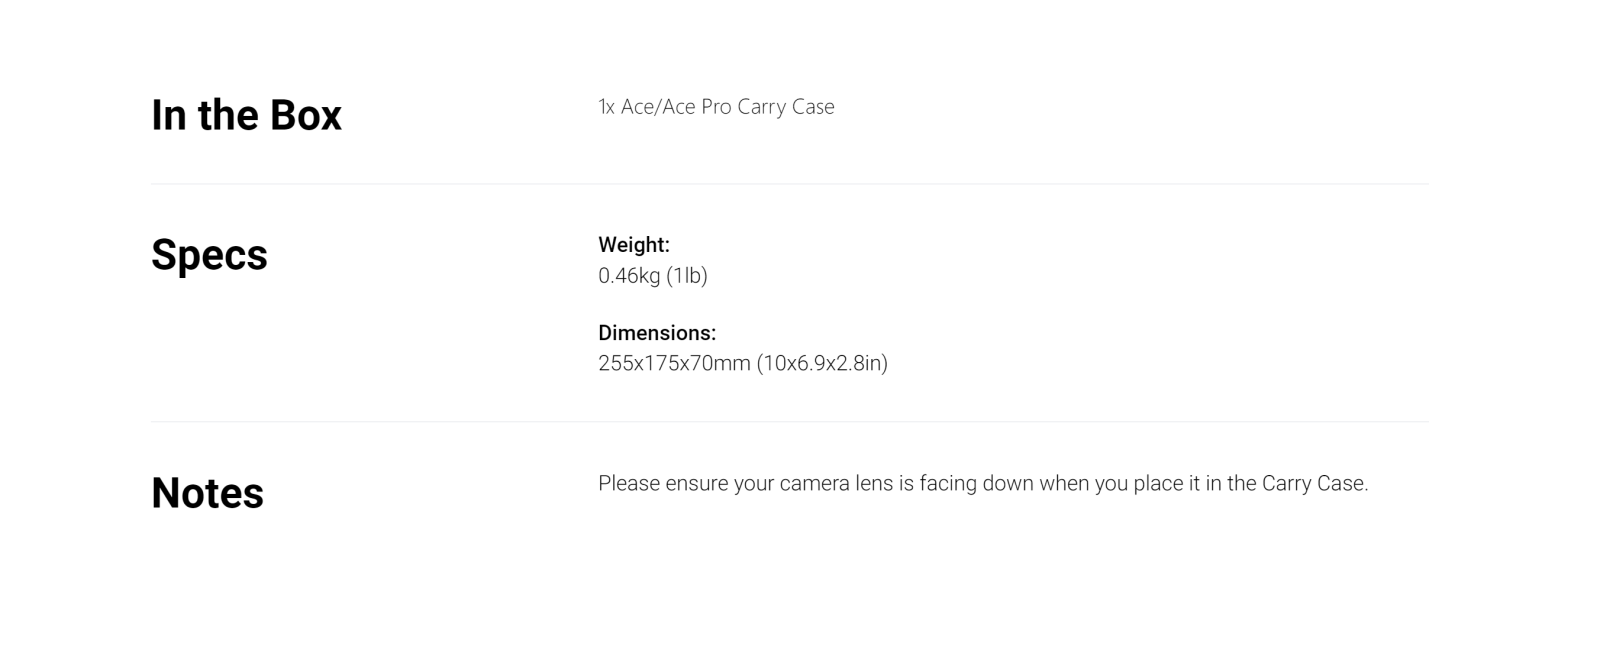Viewport: 1600px width, 669px height.
Task: Click the "Dimensions:" label
Action: pos(657,332)
